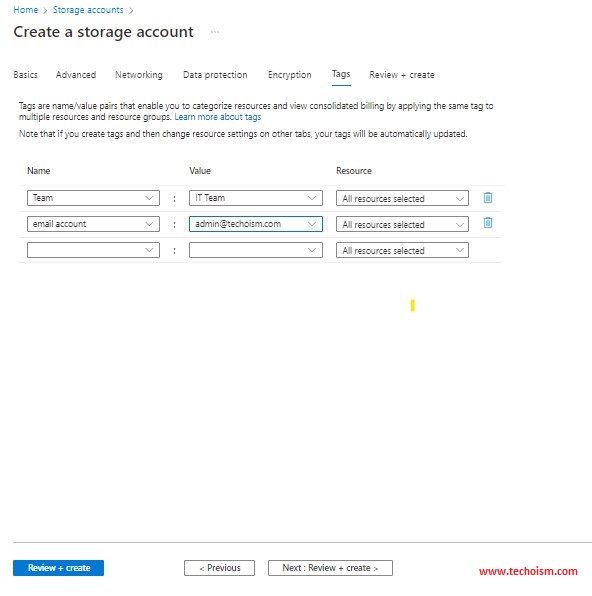Image resolution: width=592 pixels, height=596 pixels.
Task: Open admin@techoism.com value dropdown
Action: click(x=312, y=224)
